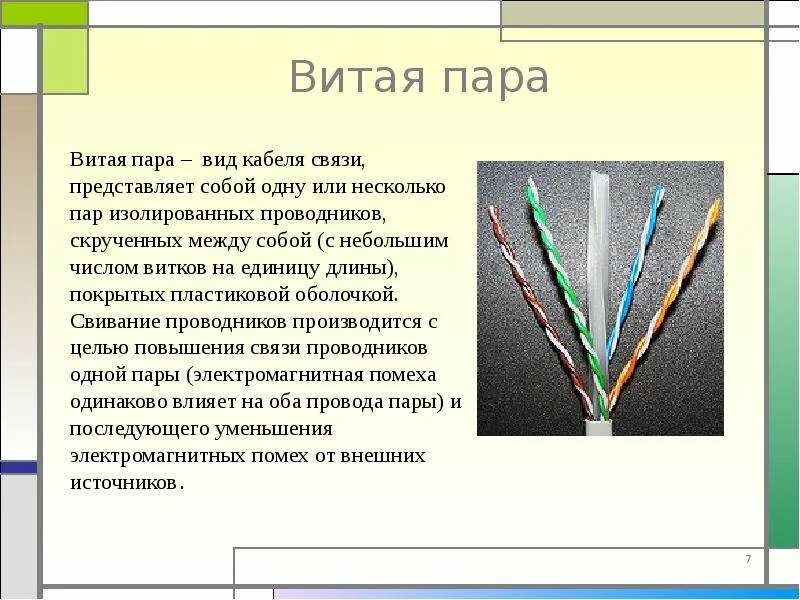Click the line "Свивание проводников производится с"
This screenshot has height=600, width=800.
click(x=254, y=322)
